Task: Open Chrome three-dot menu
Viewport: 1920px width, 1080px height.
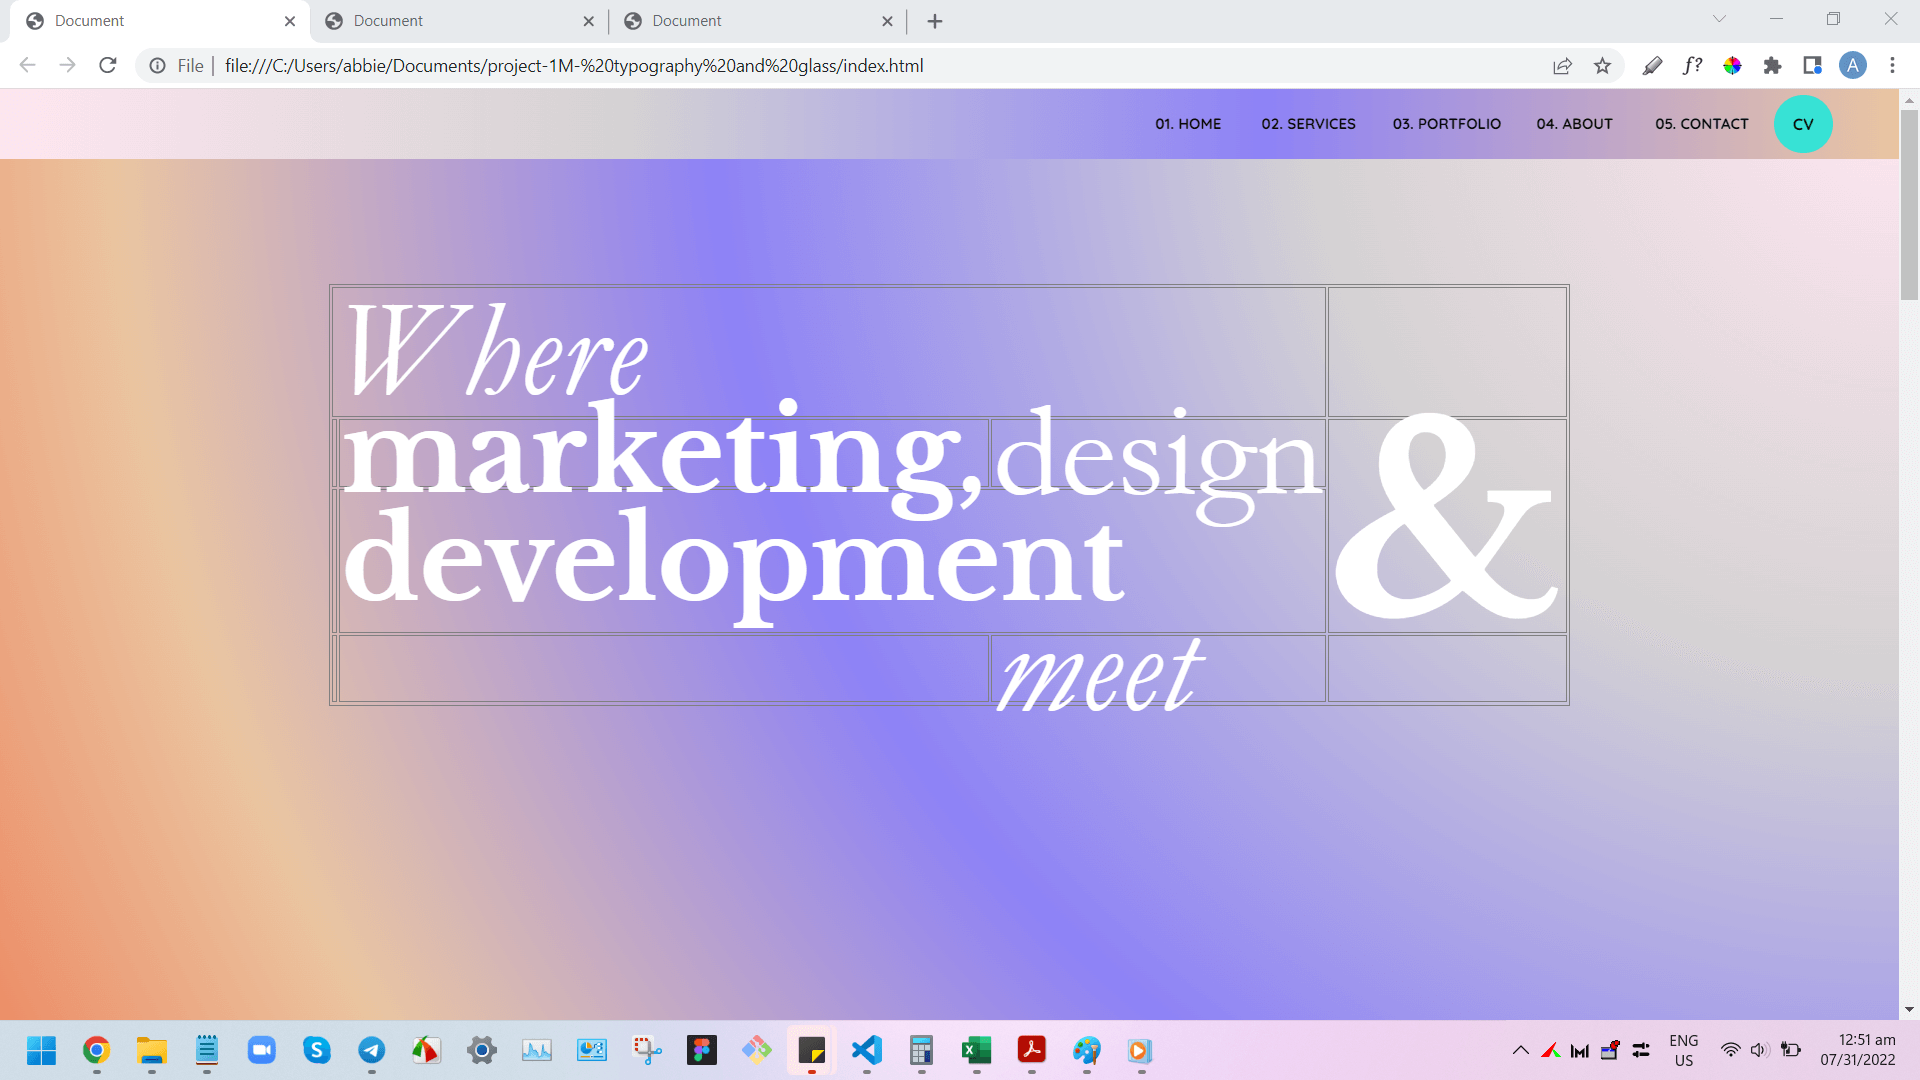Action: (x=1892, y=66)
